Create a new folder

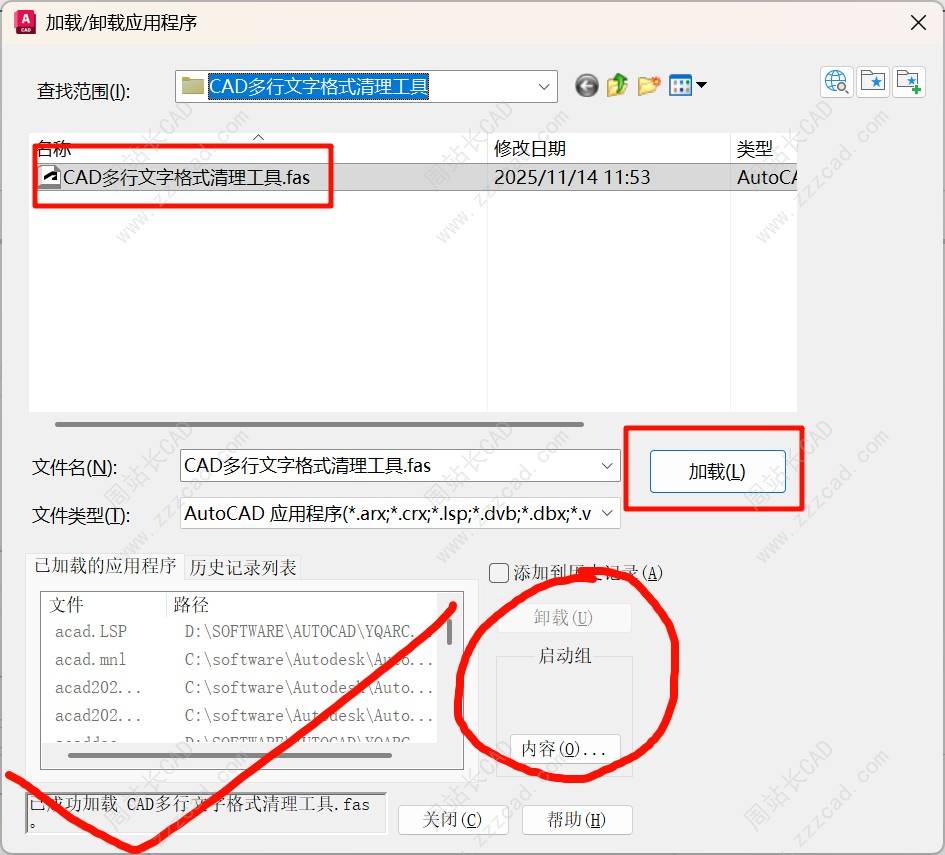pyautogui.click(x=649, y=86)
